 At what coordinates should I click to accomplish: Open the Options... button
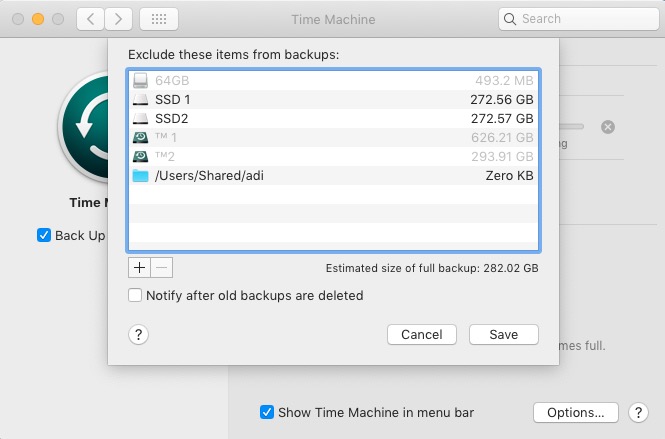click(576, 412)
